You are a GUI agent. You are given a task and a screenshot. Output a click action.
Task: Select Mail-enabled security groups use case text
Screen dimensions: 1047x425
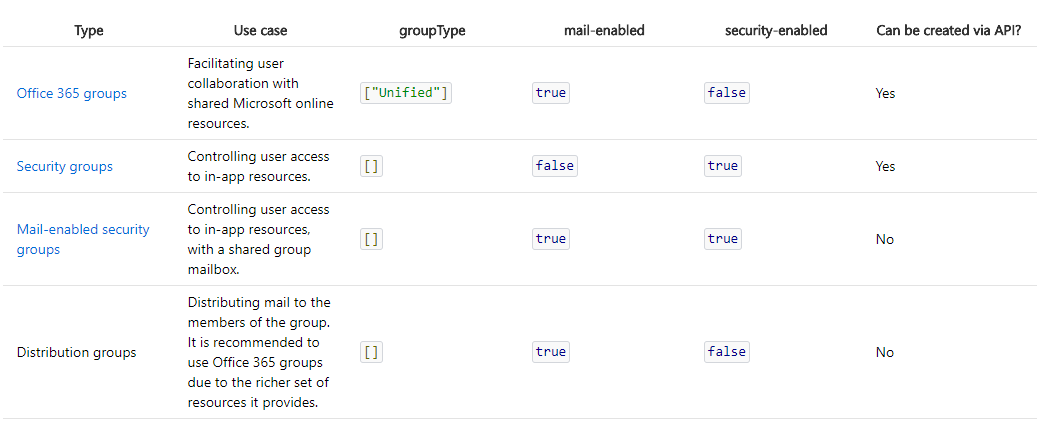tap(258, 239)
